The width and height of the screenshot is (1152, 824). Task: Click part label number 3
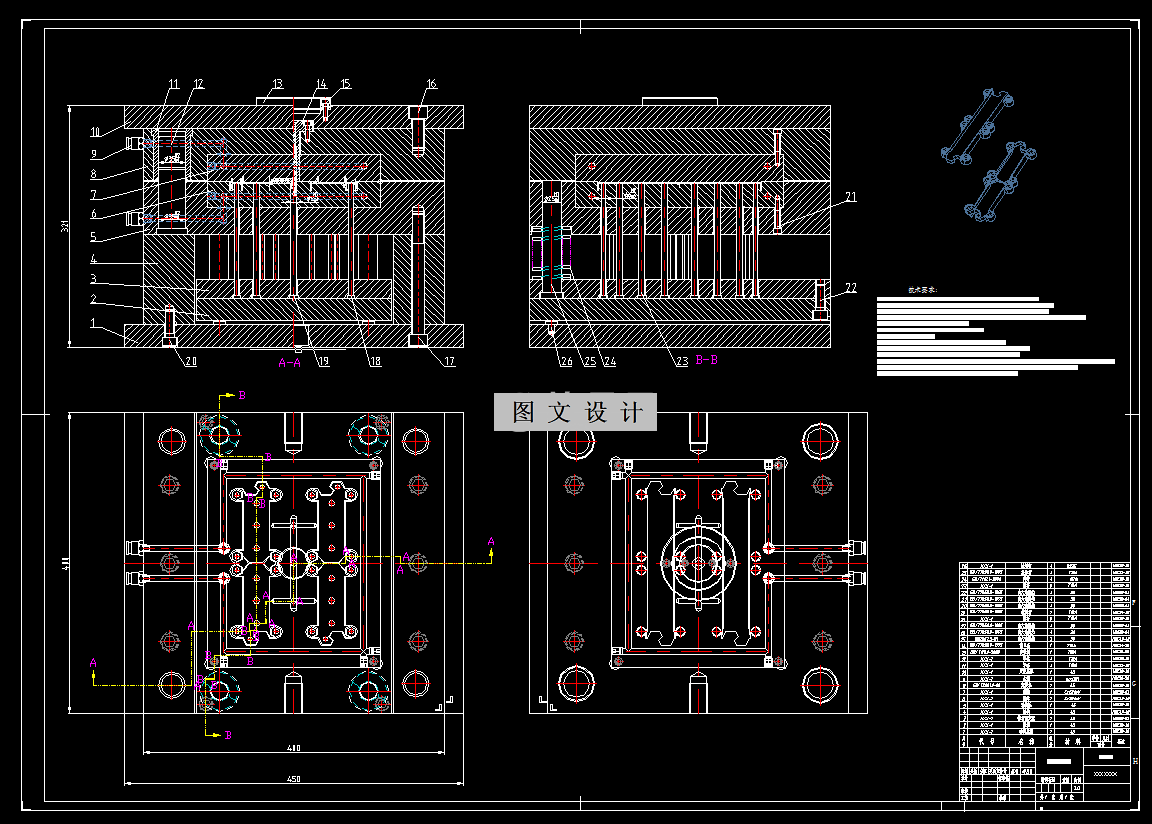(93, 278)
